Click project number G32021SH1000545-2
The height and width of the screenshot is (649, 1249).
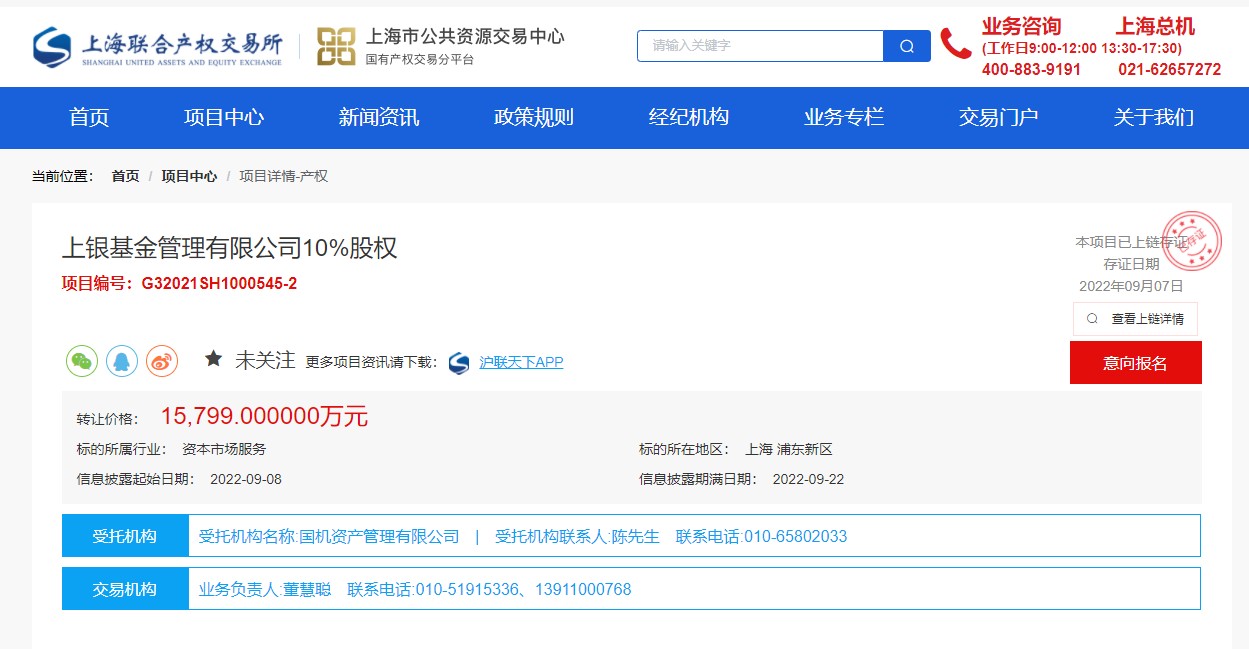219,283
